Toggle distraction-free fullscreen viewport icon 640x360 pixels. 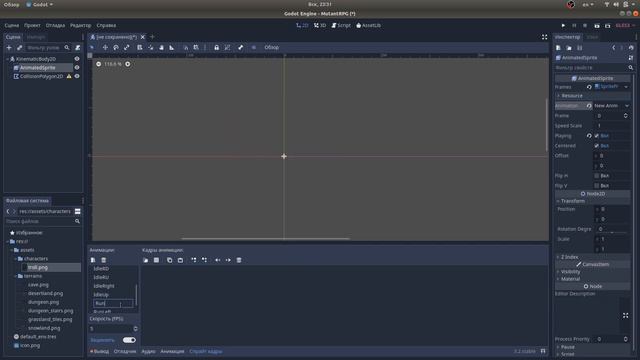coord(544,37)
